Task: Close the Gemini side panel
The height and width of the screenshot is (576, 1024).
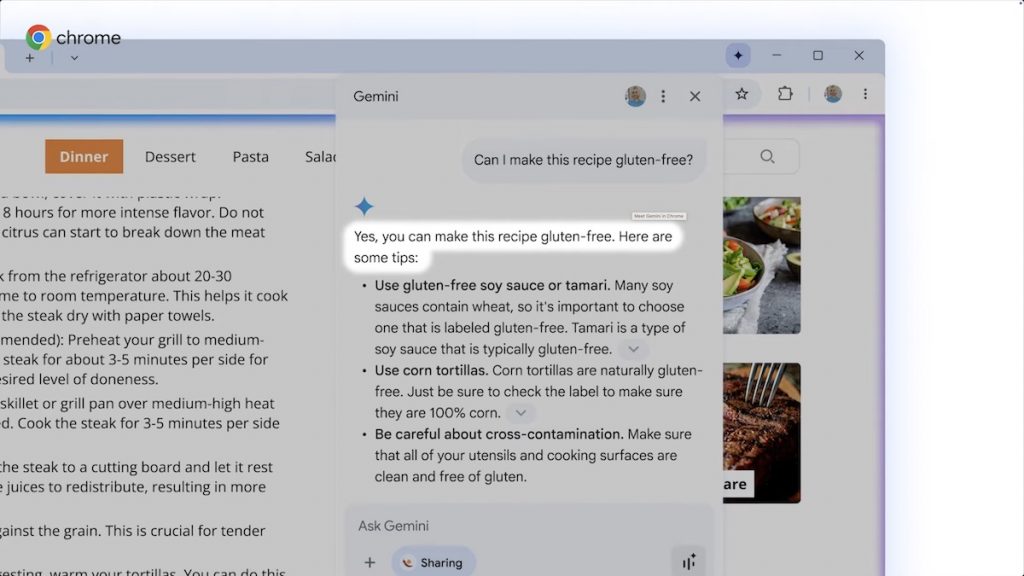Action: coord(695,96)
